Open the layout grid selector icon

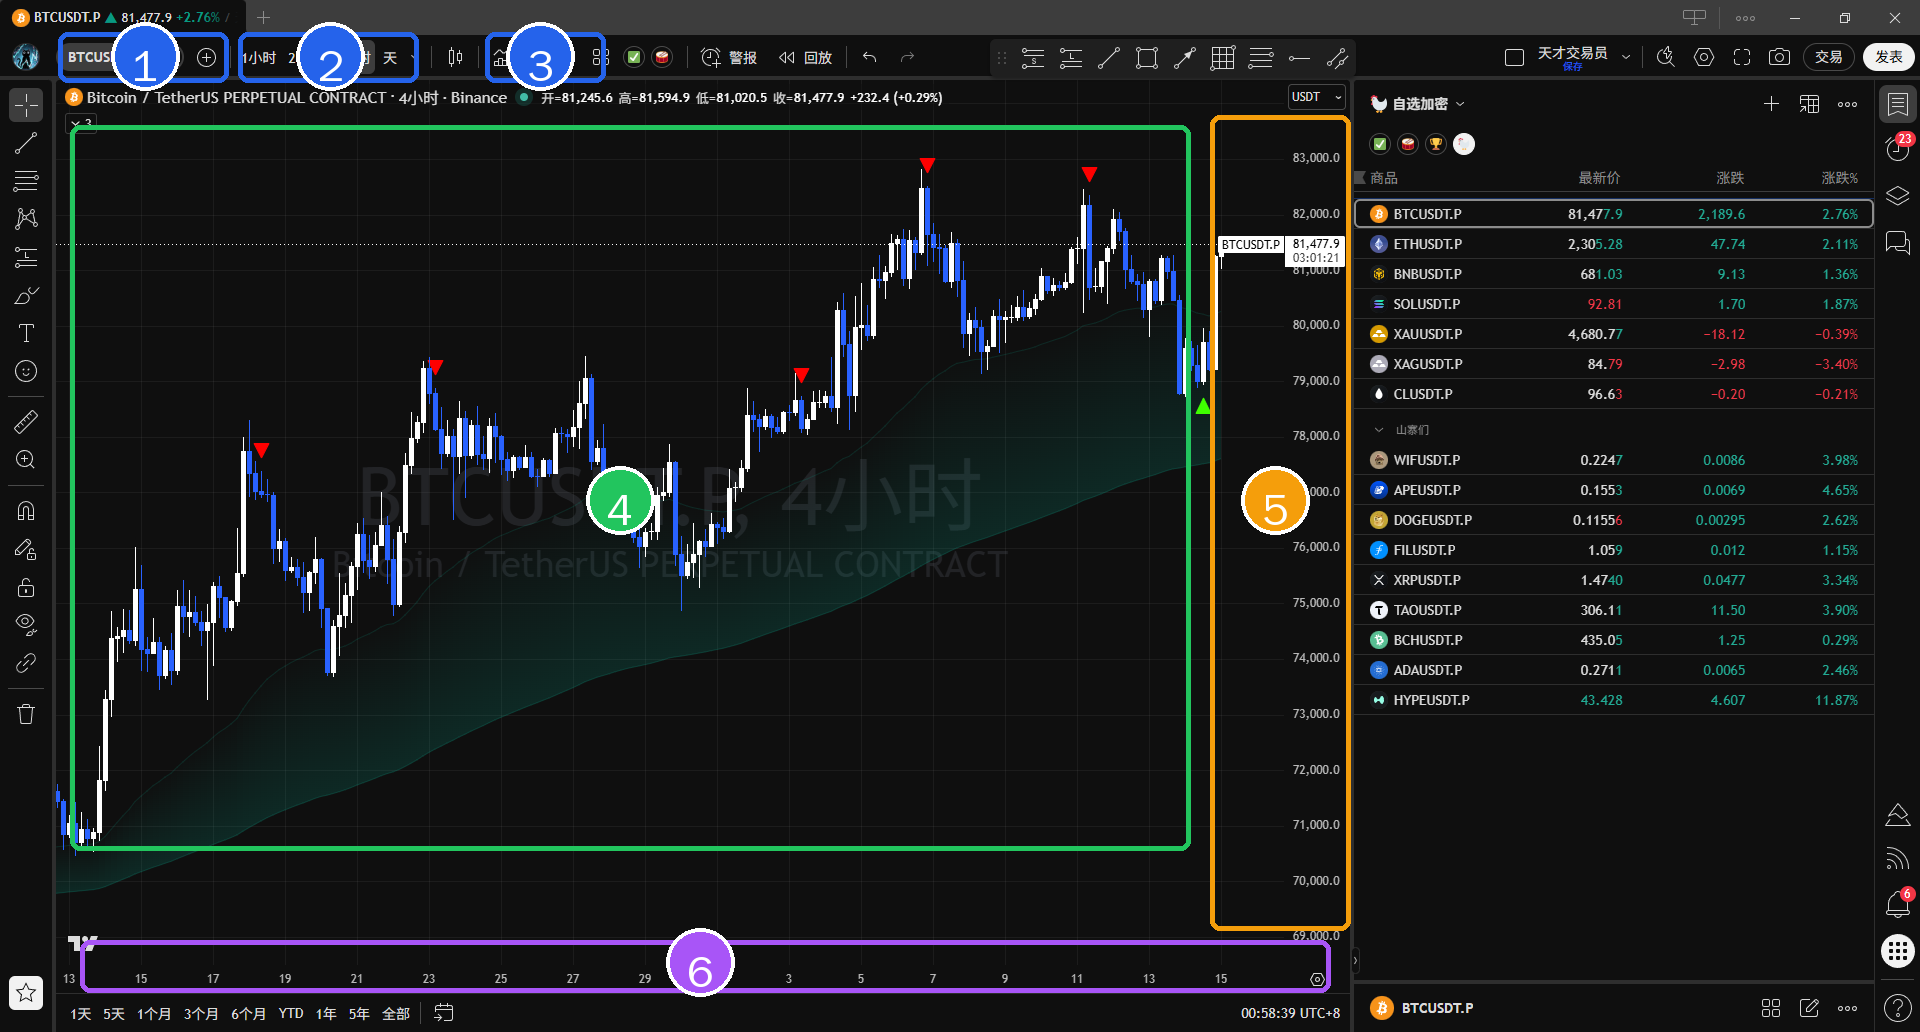[600, 57]
